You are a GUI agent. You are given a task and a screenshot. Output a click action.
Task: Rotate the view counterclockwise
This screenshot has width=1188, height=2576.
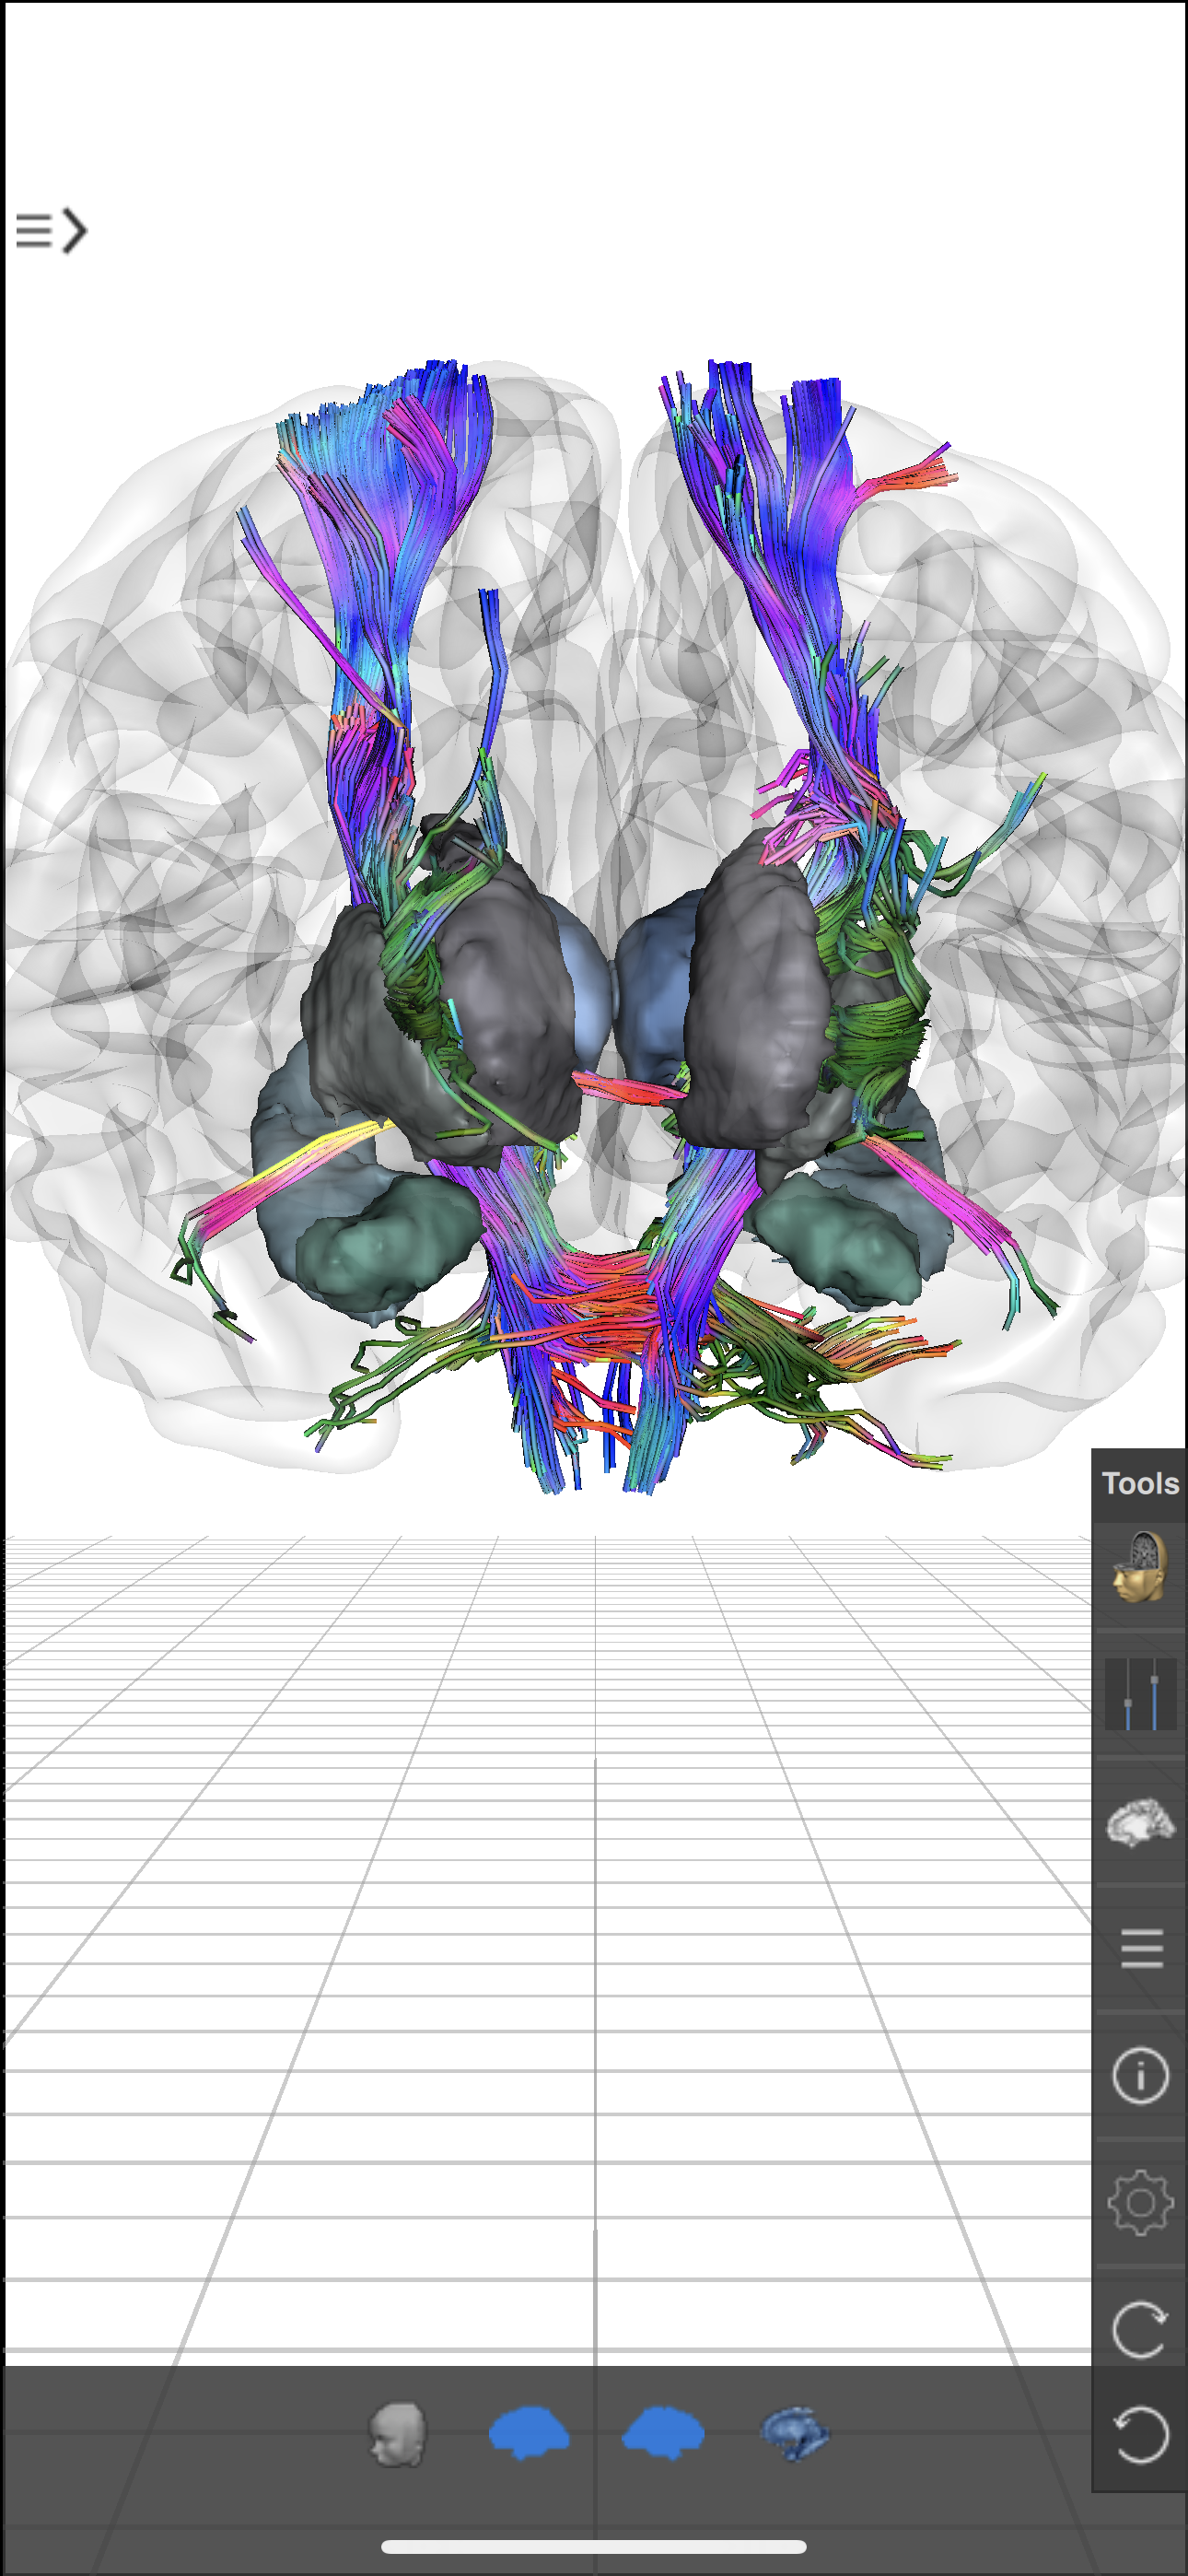(x=1140, y=2435)
